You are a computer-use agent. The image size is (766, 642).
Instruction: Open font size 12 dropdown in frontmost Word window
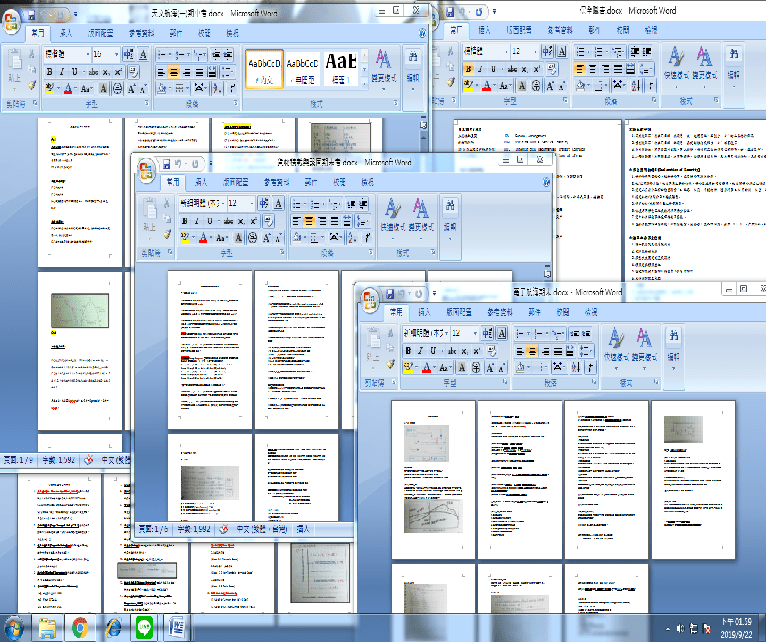tap(475, 333)
